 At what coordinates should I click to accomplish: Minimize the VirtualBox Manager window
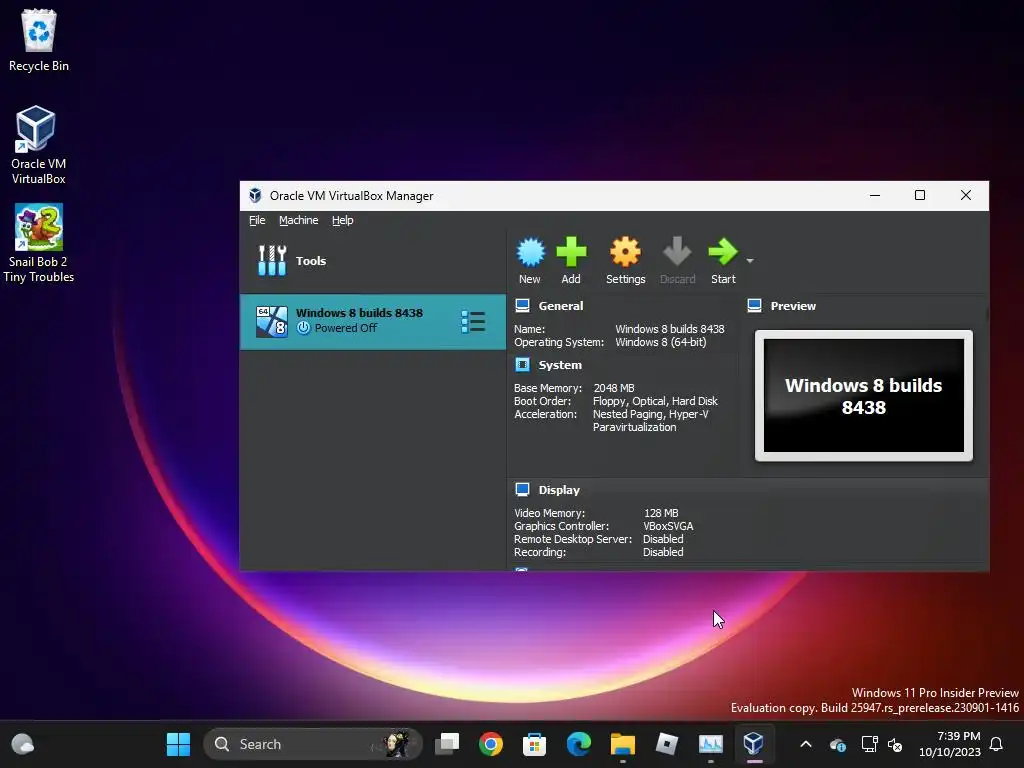874,195
